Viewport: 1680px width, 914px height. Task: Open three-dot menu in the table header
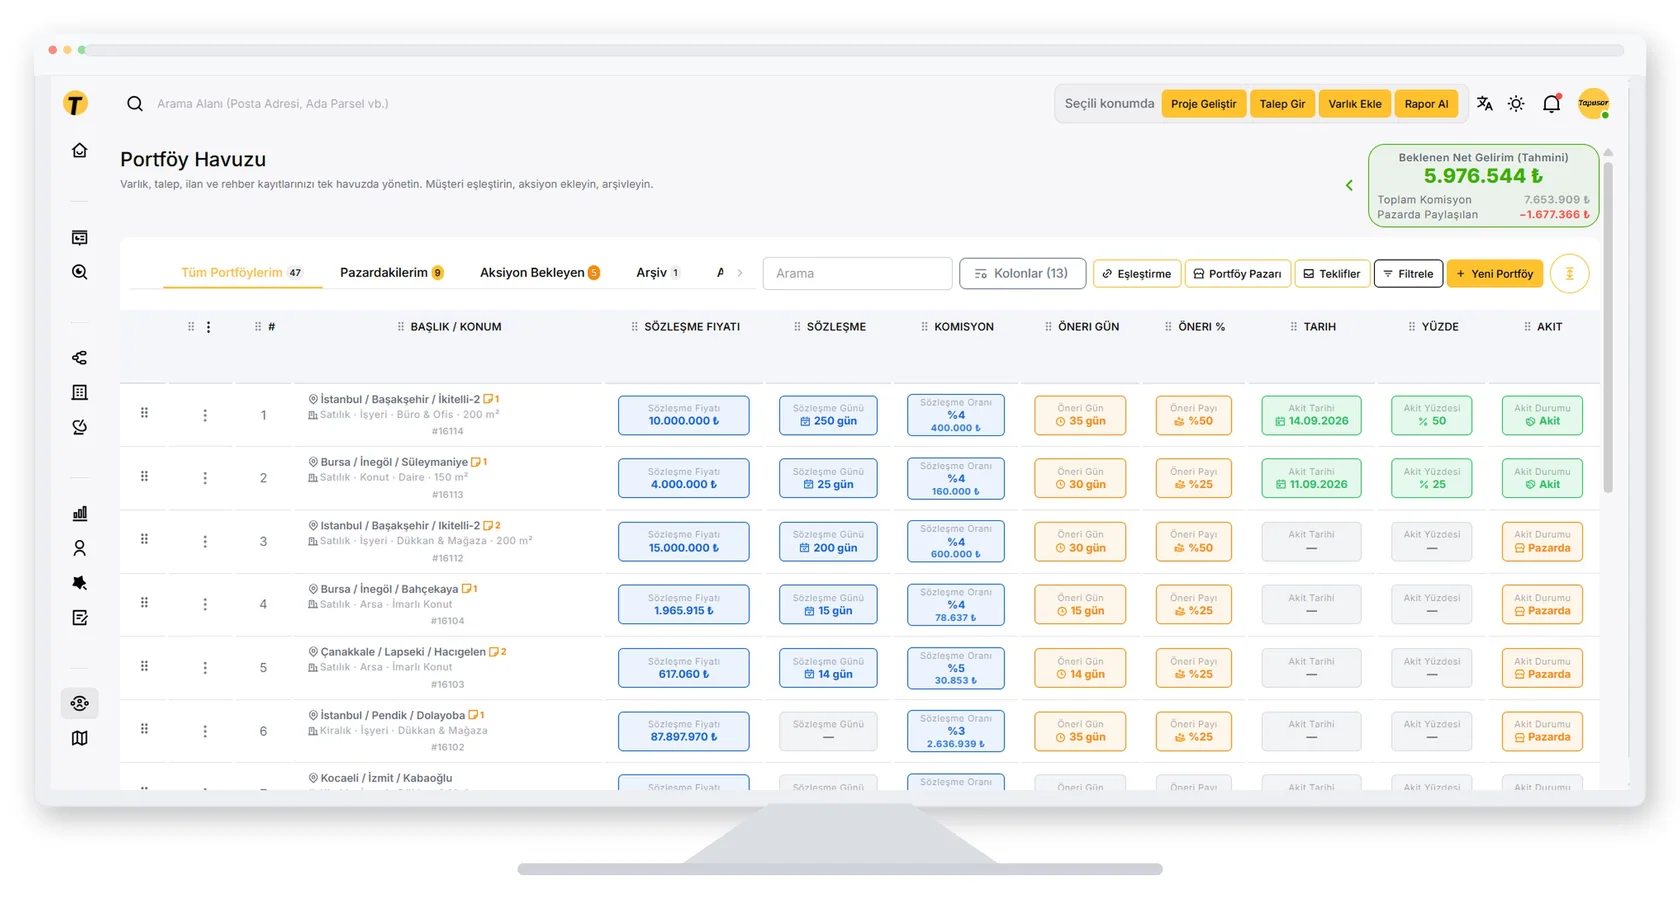[x=208, y=327]
